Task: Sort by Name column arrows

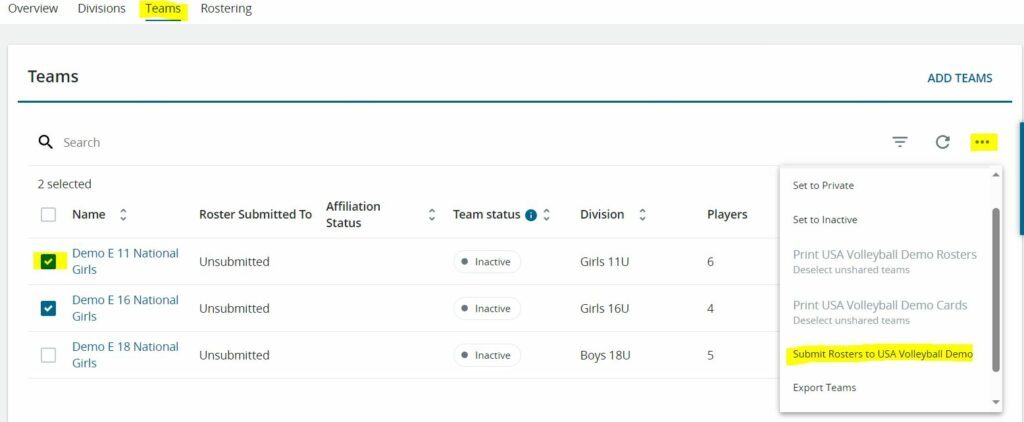Action: pos(123,215)
